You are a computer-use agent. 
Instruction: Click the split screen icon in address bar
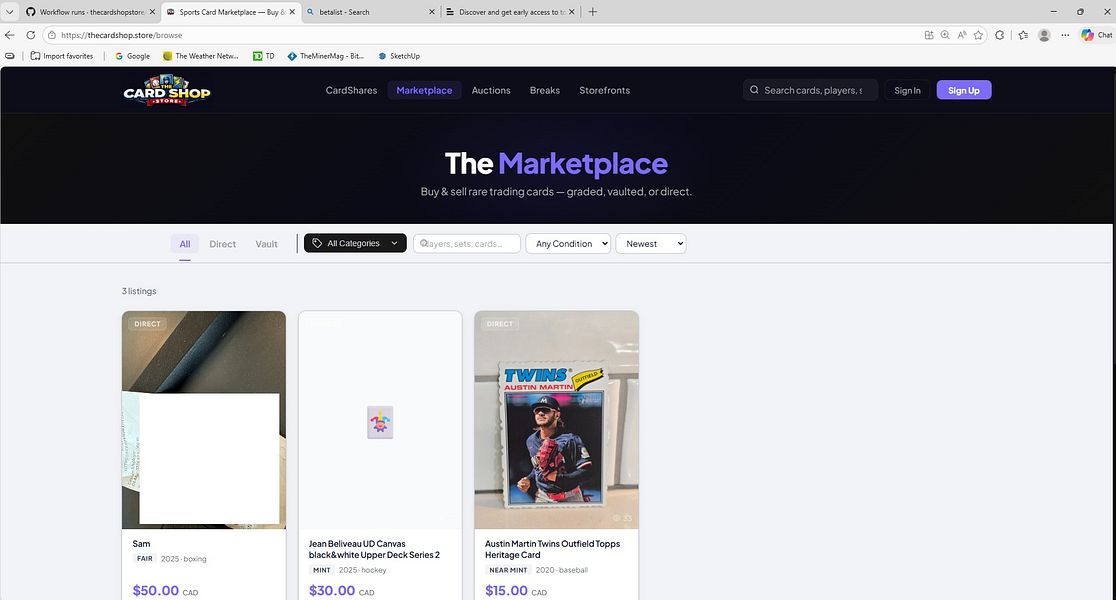(929, 35)
